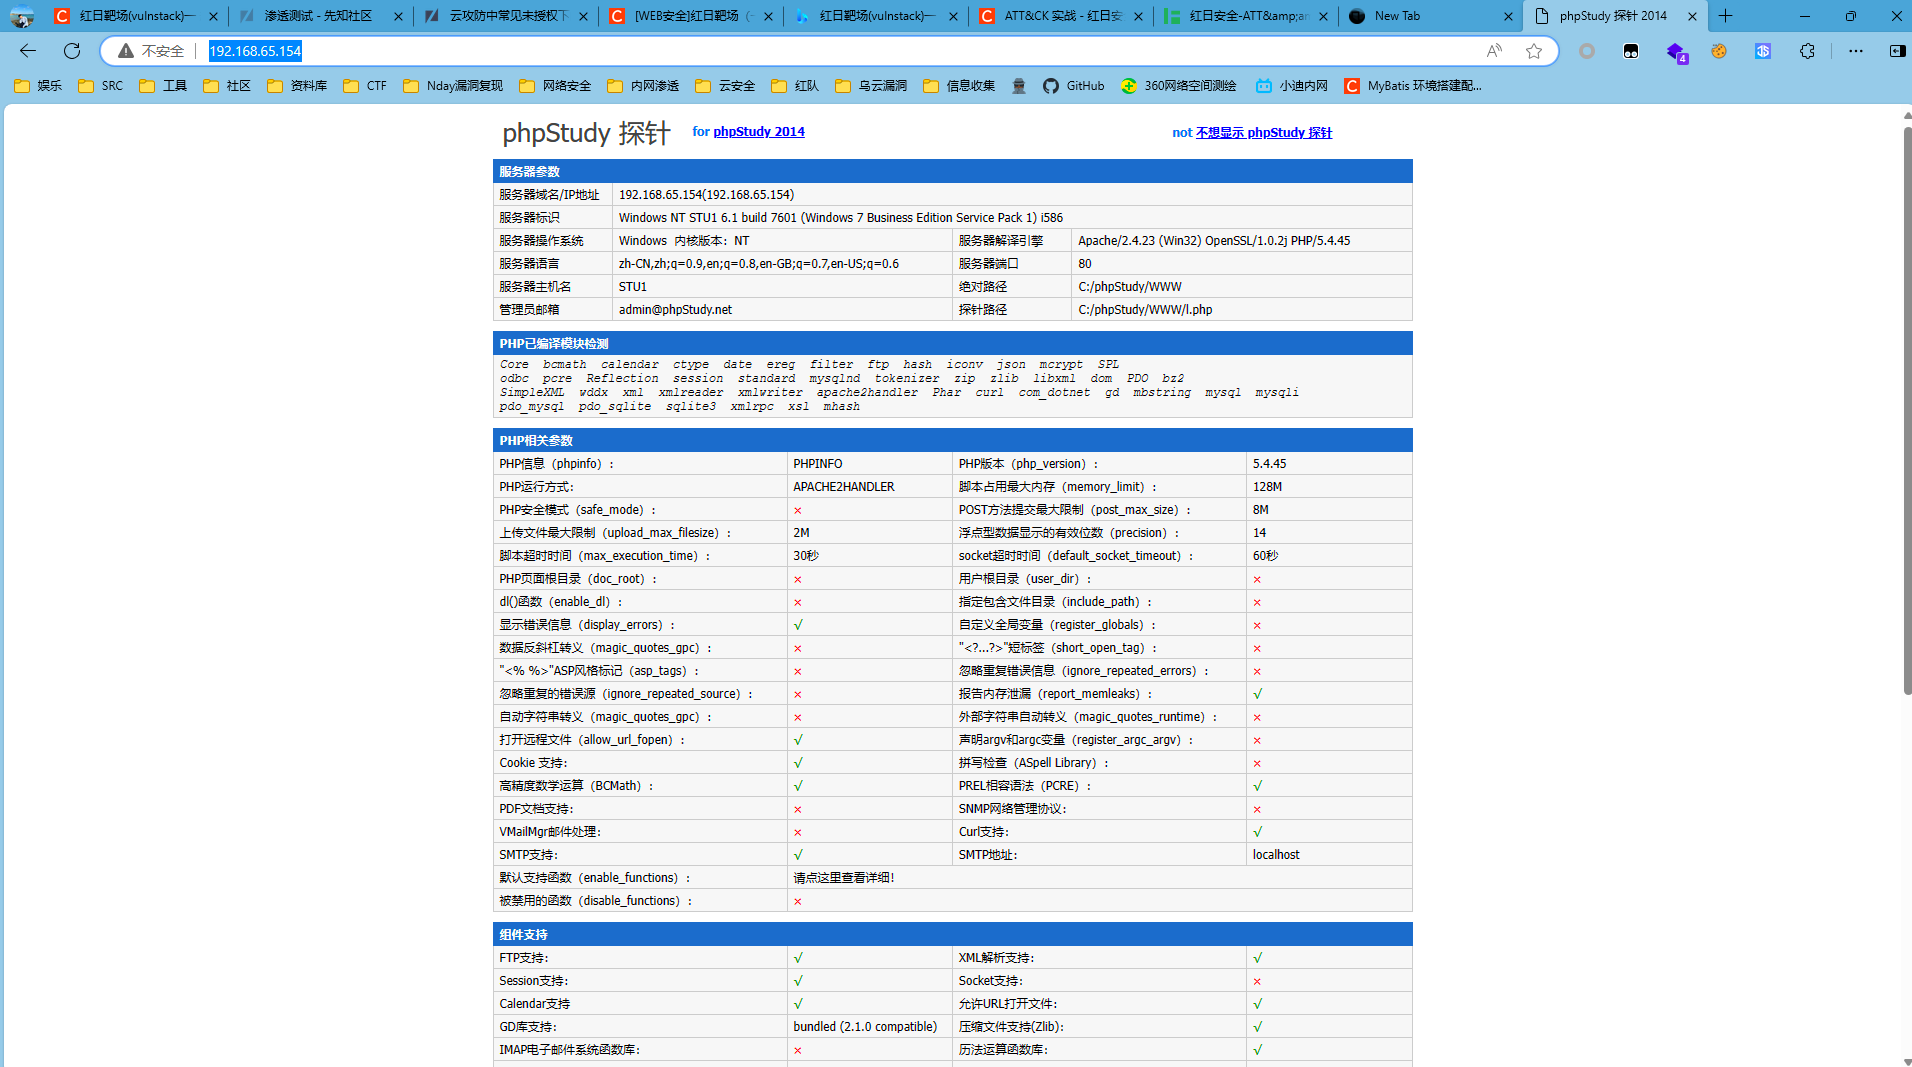Screen dimensions: 1912x1067
Task: Click the user profile avatar icon
Action: 22,16
